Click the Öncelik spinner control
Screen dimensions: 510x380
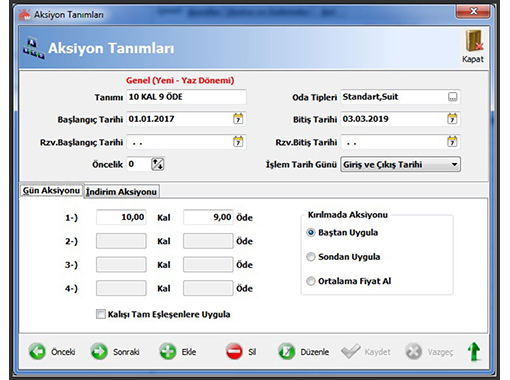click(x=158, y=164)
